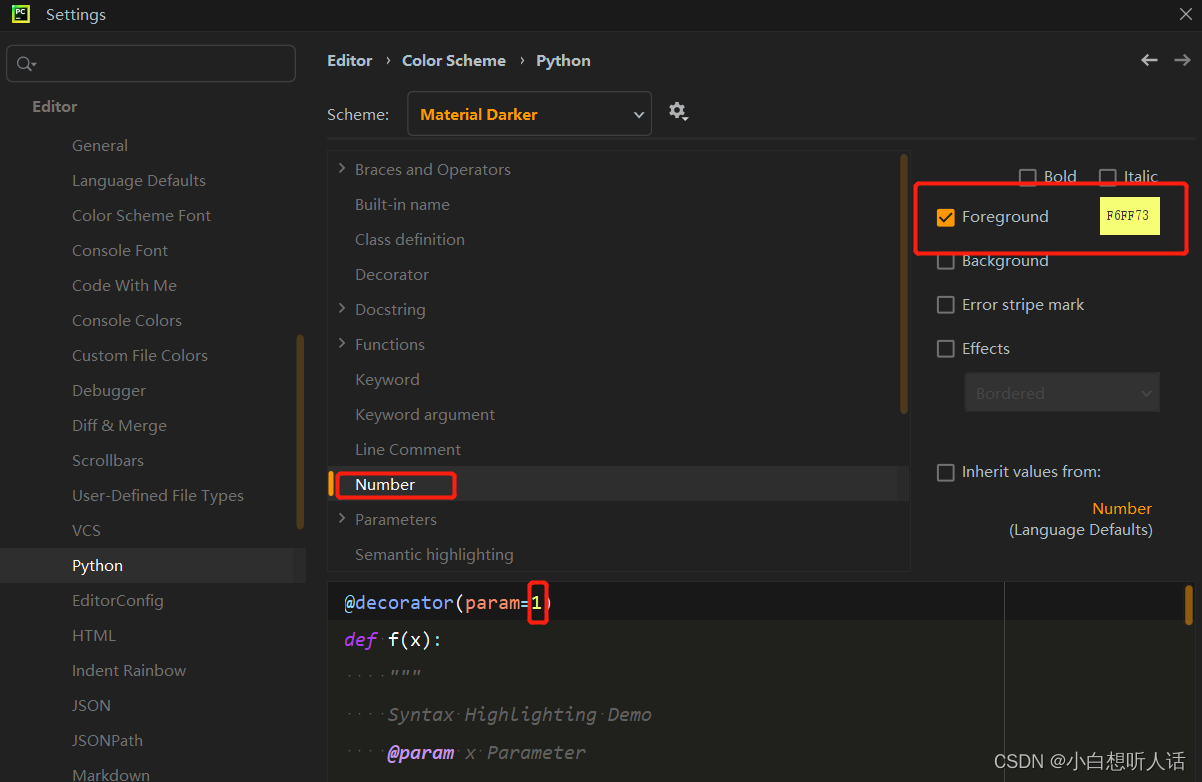Select Line Comment in the list
Image resolution: width=1202 pixels, height=782 pixels.
pyautogui.click(x=408, y=449)
